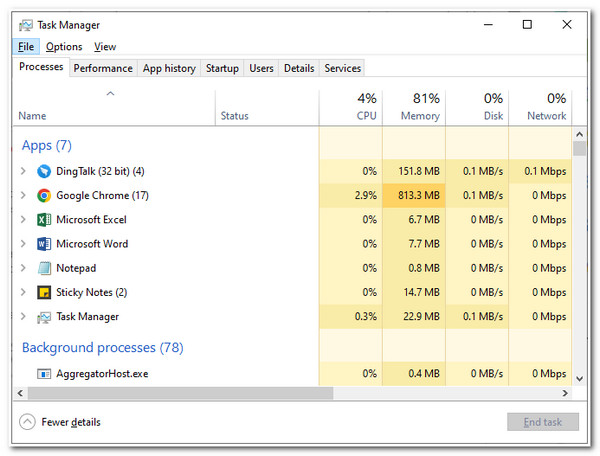600x456 pixels.
Task: Click the Task Manager row icon
Action: click(44, 317)
